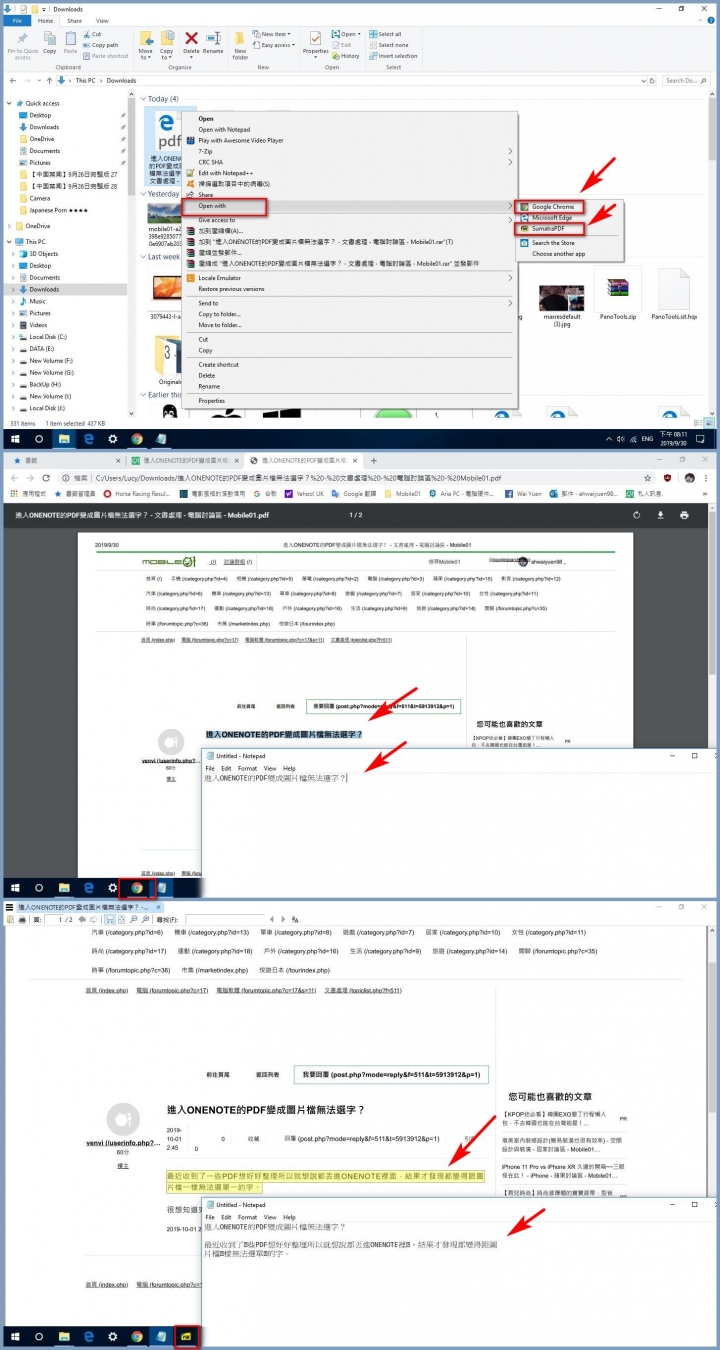Screen dimensions: 720x1350
Task: Select Music in the Explorer navigation tree
Action: [37, 301]
